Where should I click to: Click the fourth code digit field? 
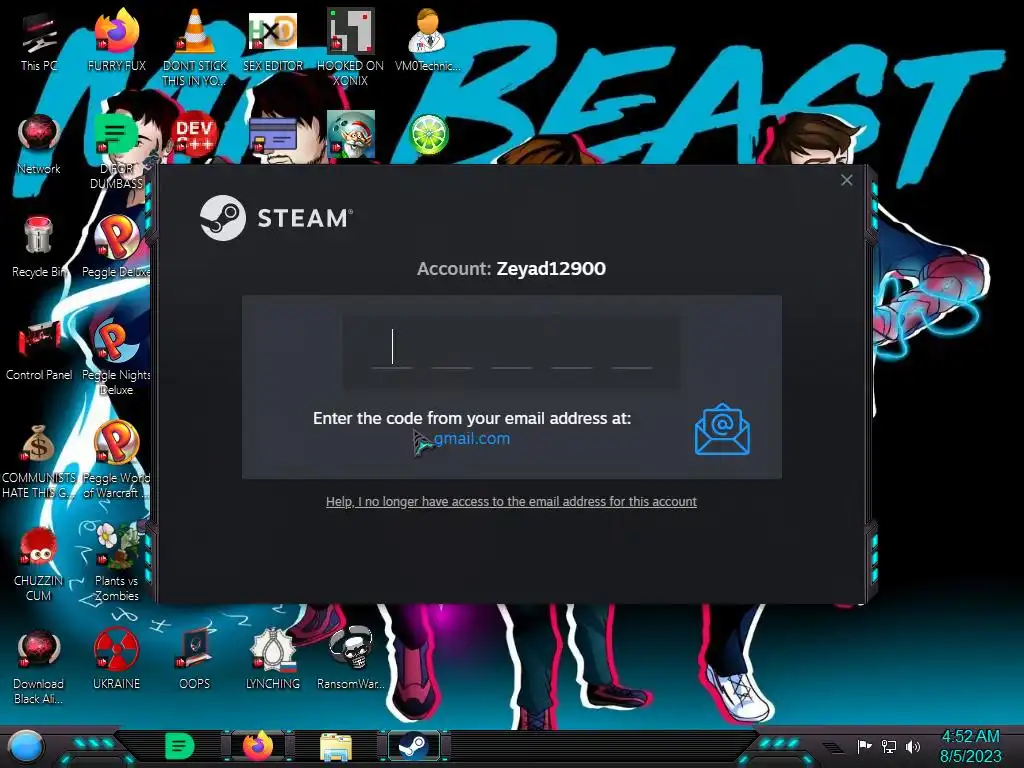coord(572,350)
